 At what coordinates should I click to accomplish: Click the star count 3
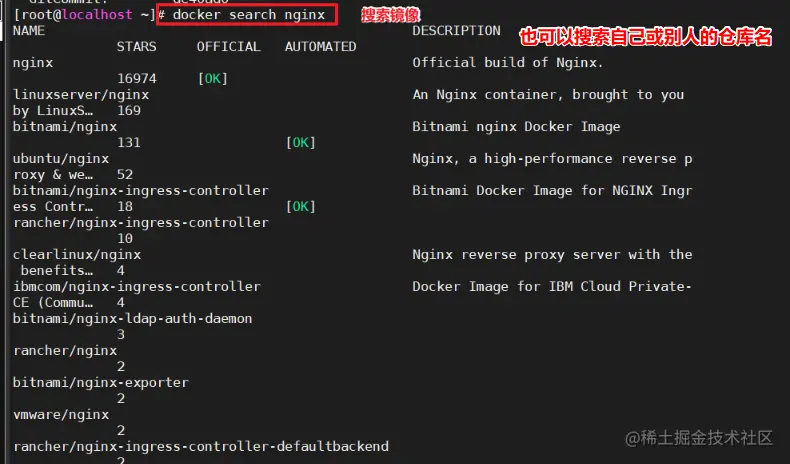[121, 335]
